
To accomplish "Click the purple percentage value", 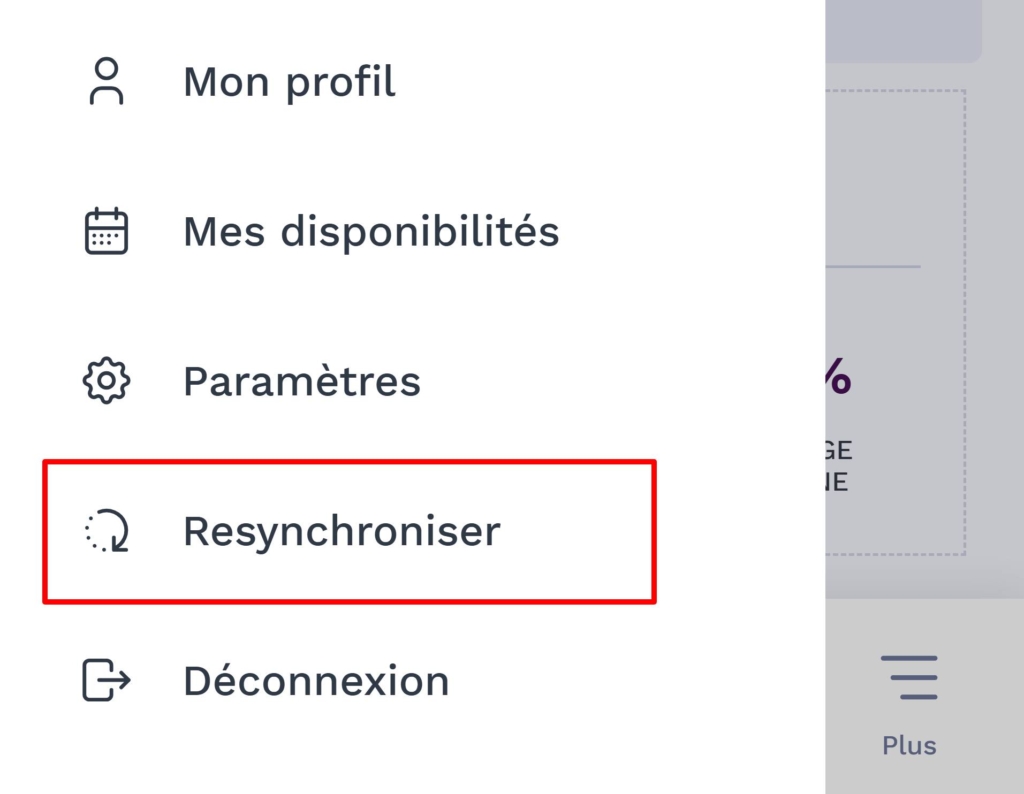I will tap(840, 377).
